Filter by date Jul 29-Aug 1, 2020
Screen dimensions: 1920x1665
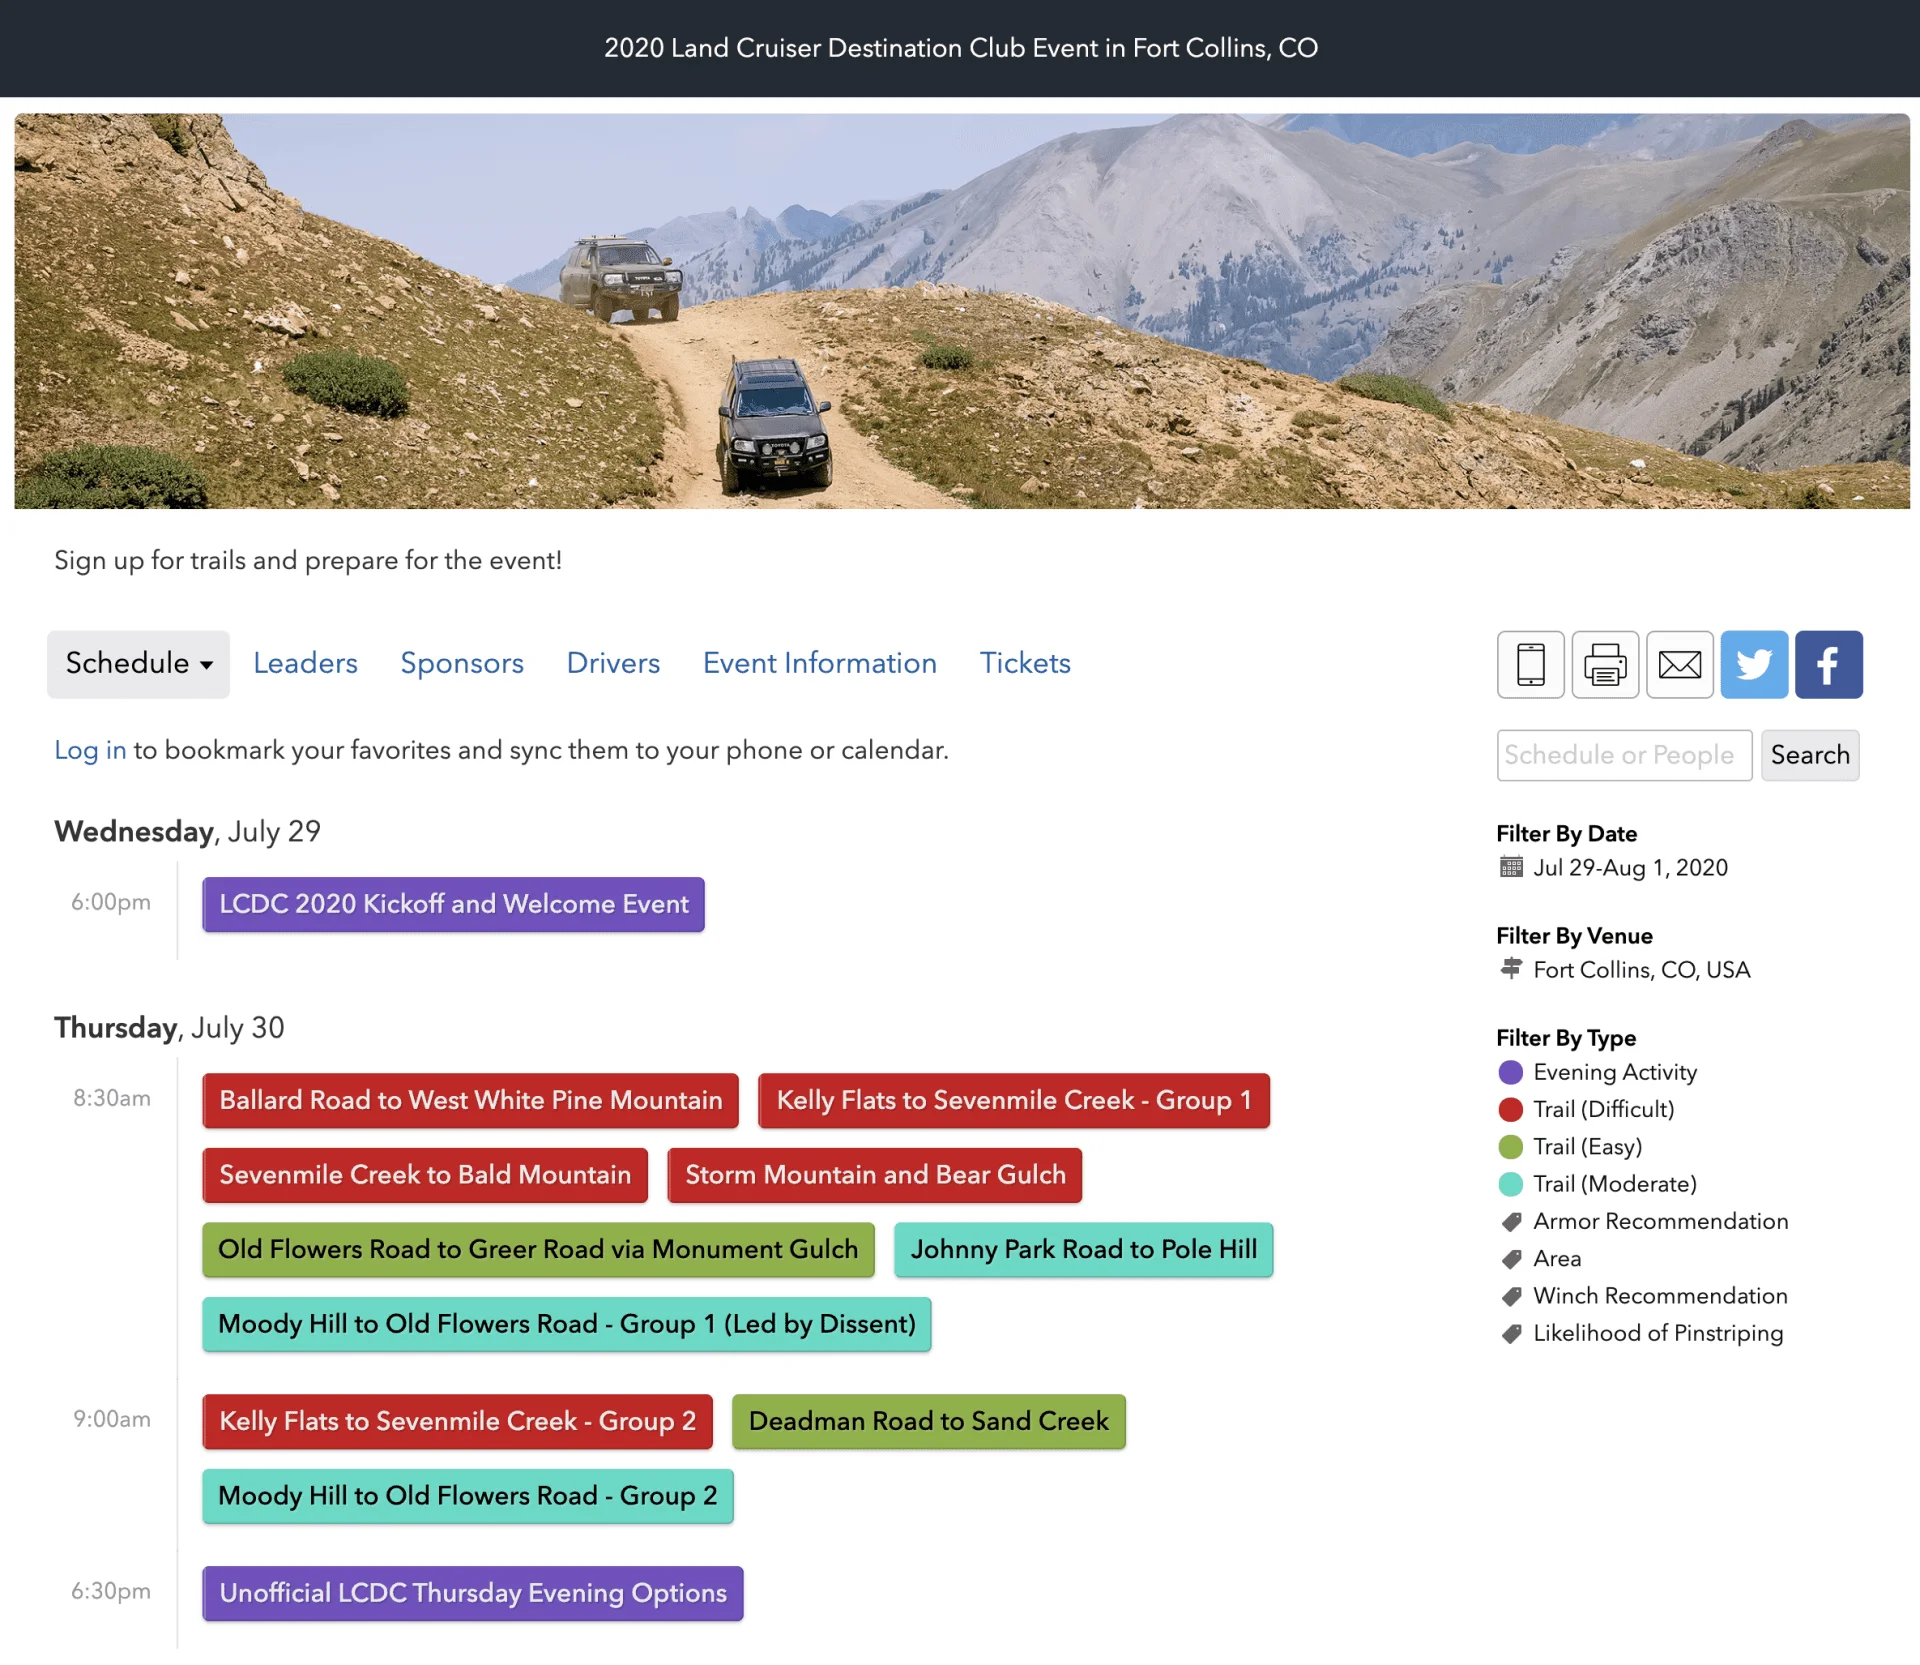1630,867
